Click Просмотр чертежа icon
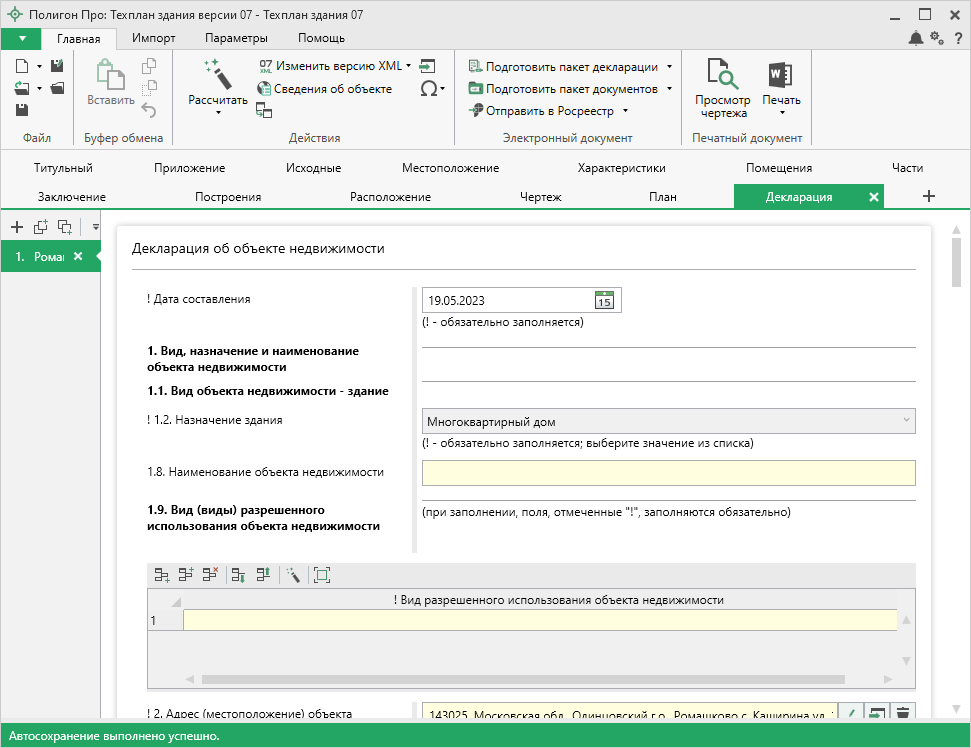The width and height of the screenshot is (971, 748). [x=722, y=75]
